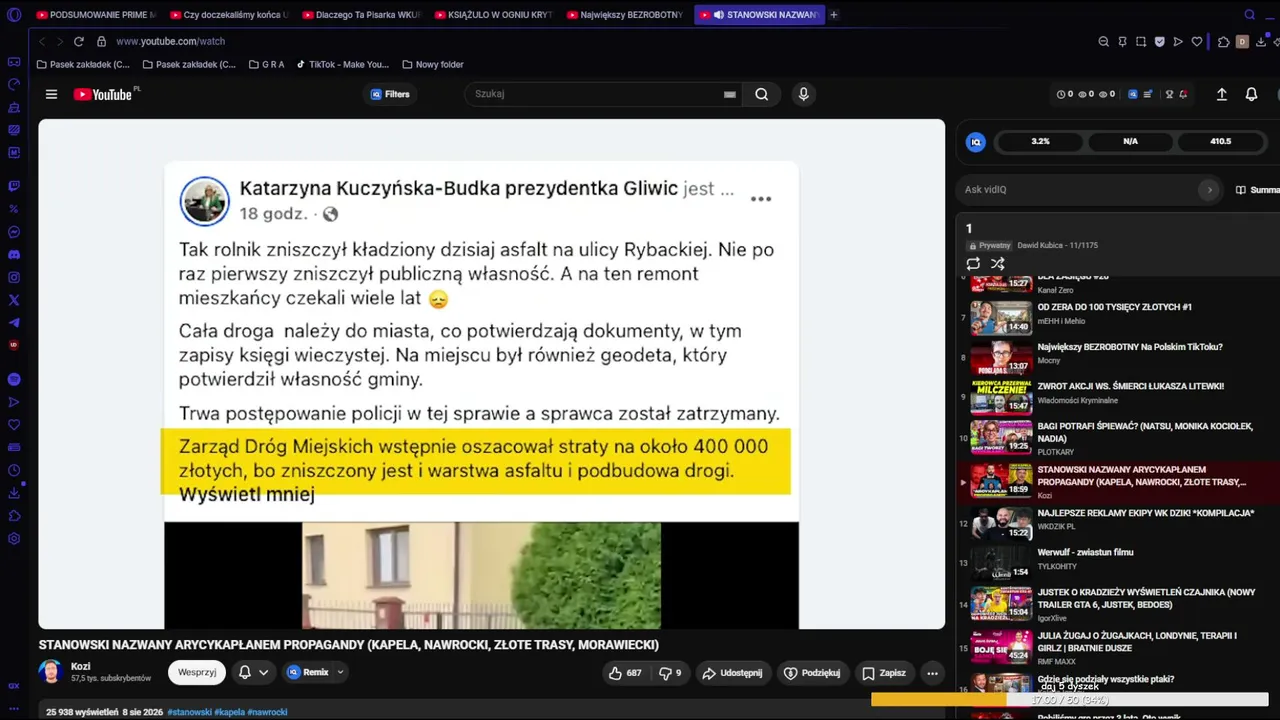Open X (Twitter) in the browser sidebar
This screenshot has width=1280, height=720.
[14, 300]
